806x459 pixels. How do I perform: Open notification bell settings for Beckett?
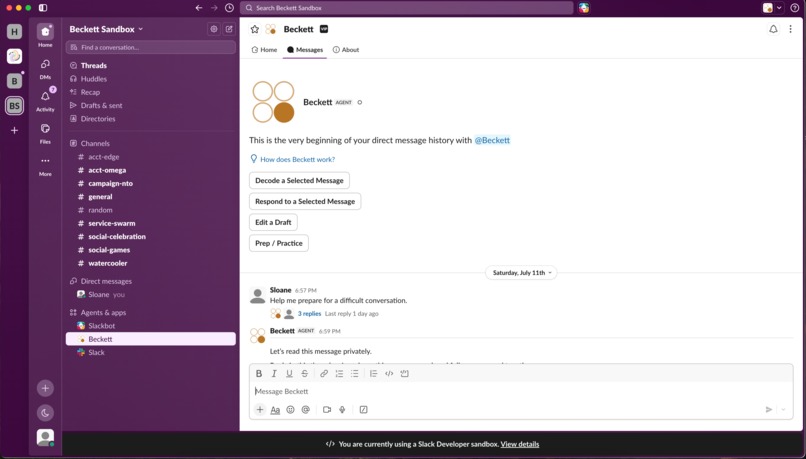[773, 29]
